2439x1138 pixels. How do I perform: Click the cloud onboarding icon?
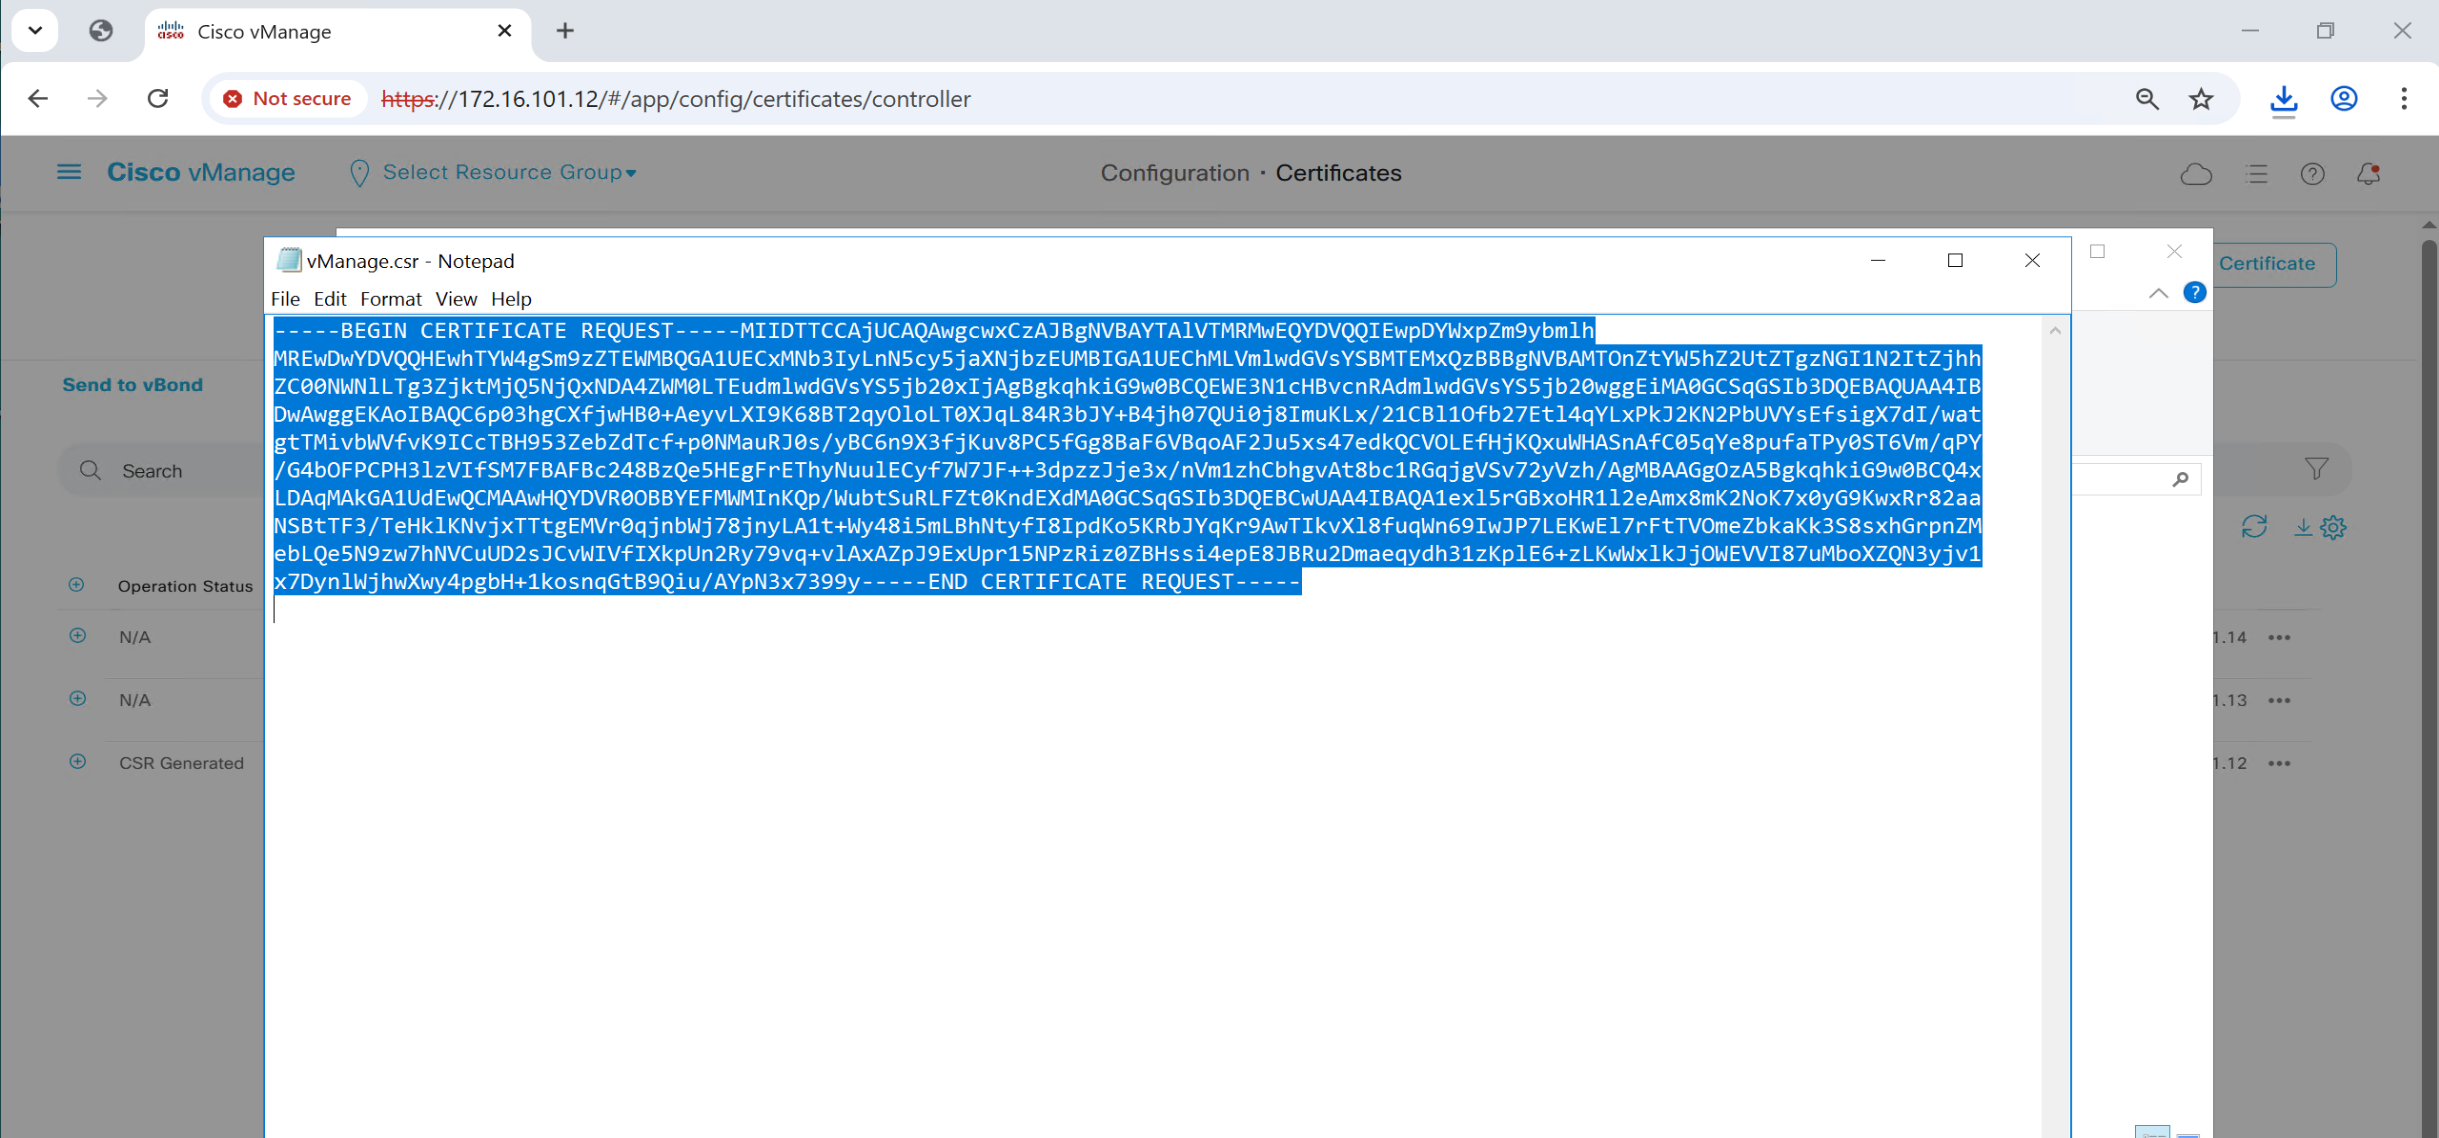(2196, 174)
